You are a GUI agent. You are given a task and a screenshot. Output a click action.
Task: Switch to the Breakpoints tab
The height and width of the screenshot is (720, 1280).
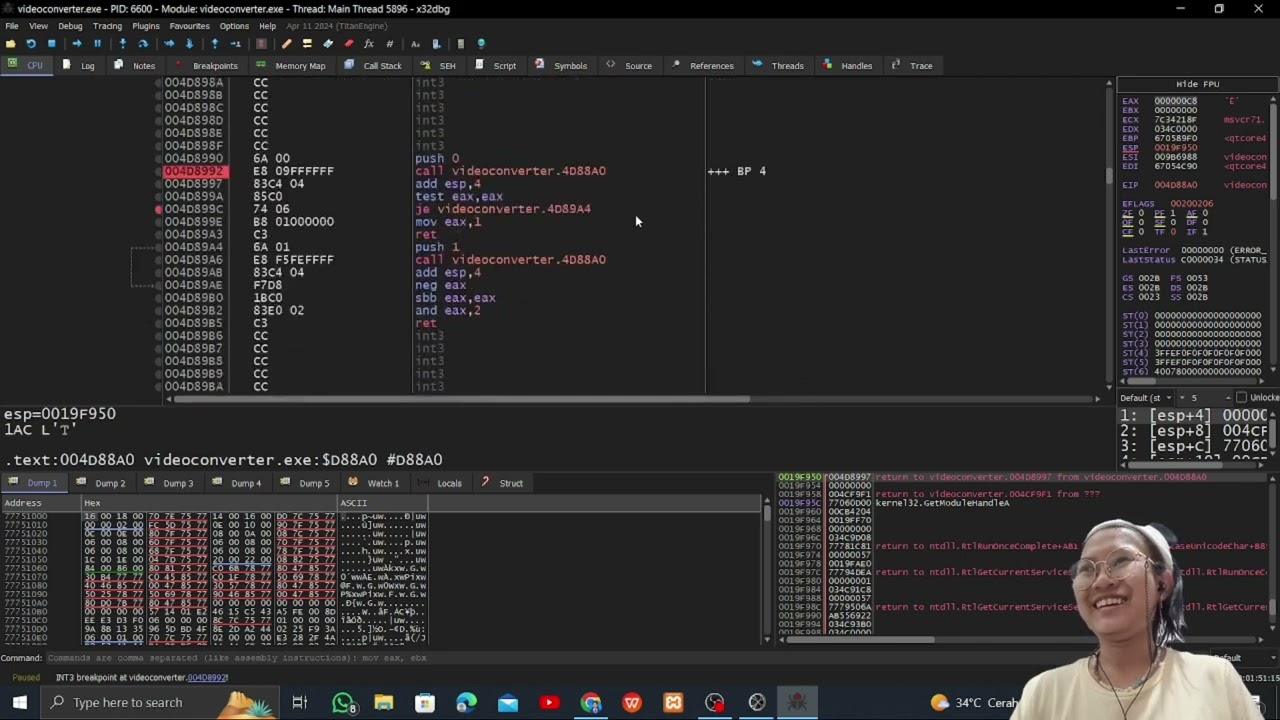[205, 66]
